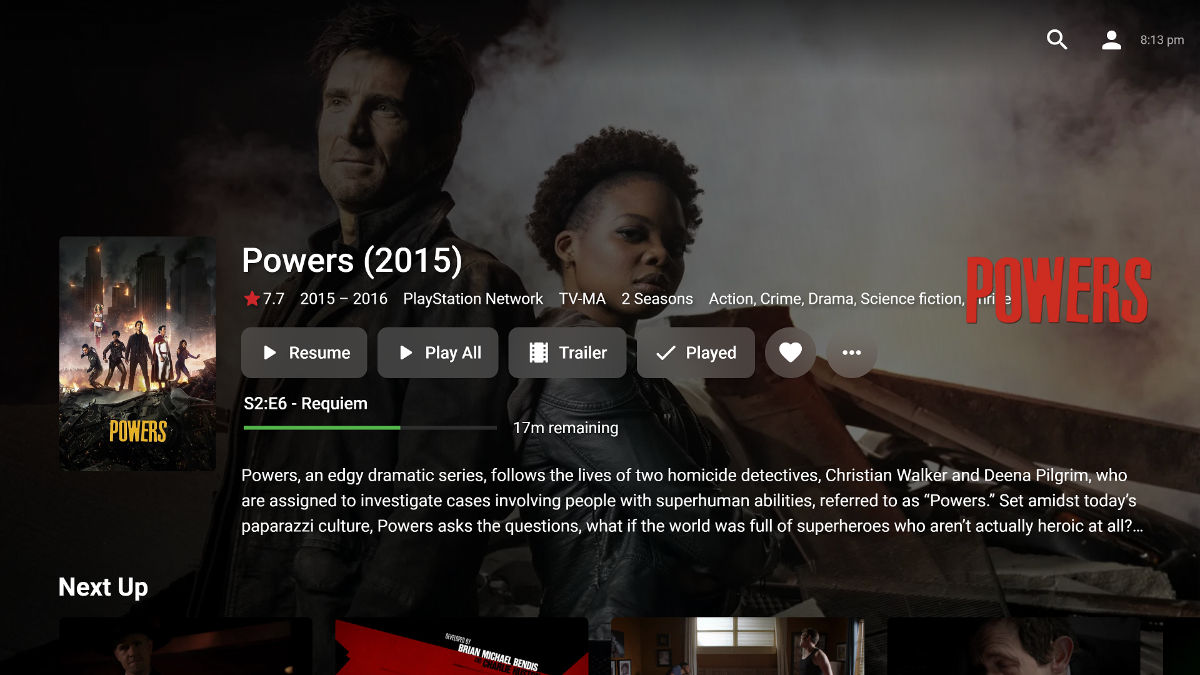Open the PlayStation Network studio link
The image size is (1200, 675).
pos(473,299)
